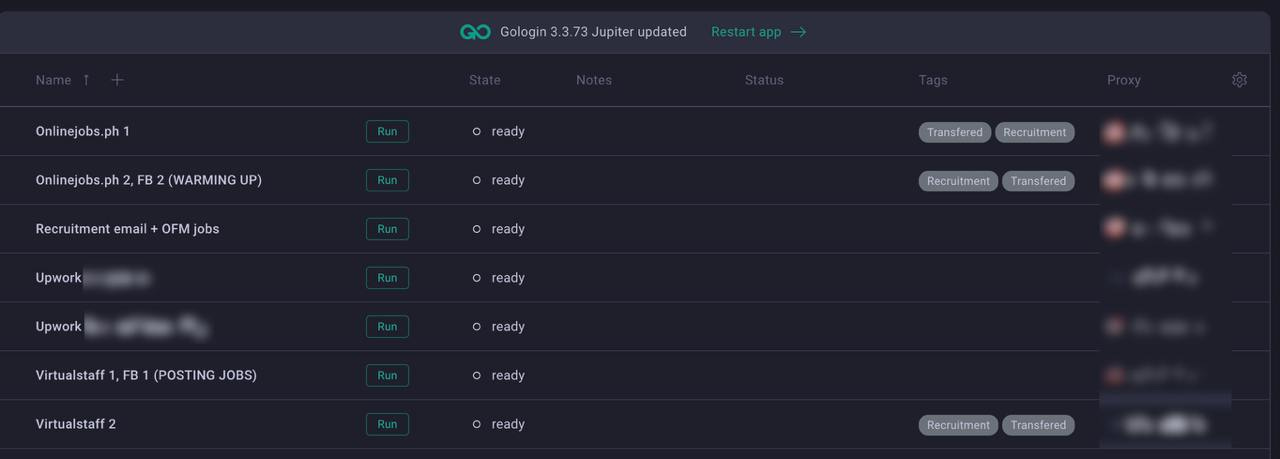
Task: Click the Status column header
Action: coord(764,80)
